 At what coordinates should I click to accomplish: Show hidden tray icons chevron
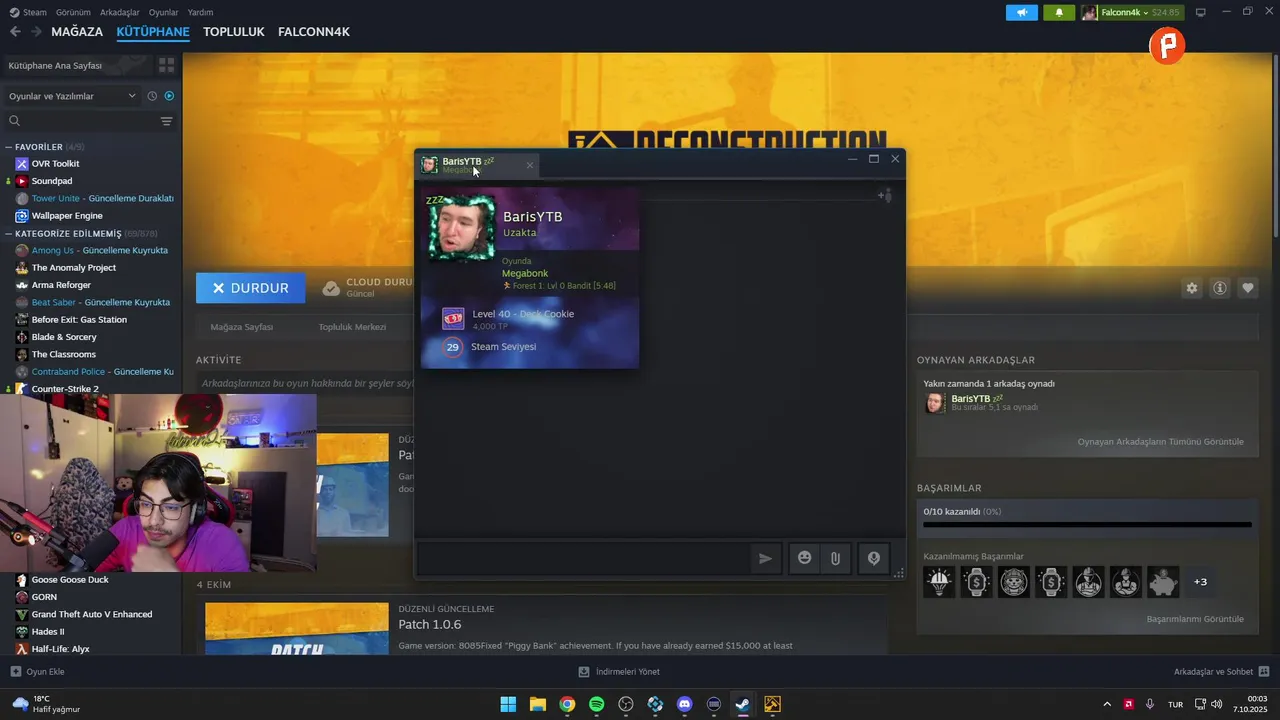click(x=1106, y=704)
